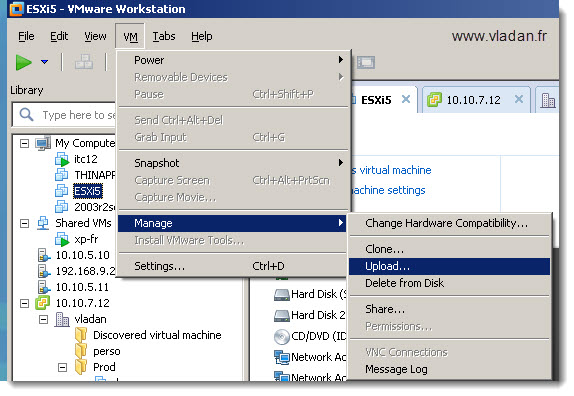Open the View menu
This screenshot has height=396, width=574.
[95, 36]
